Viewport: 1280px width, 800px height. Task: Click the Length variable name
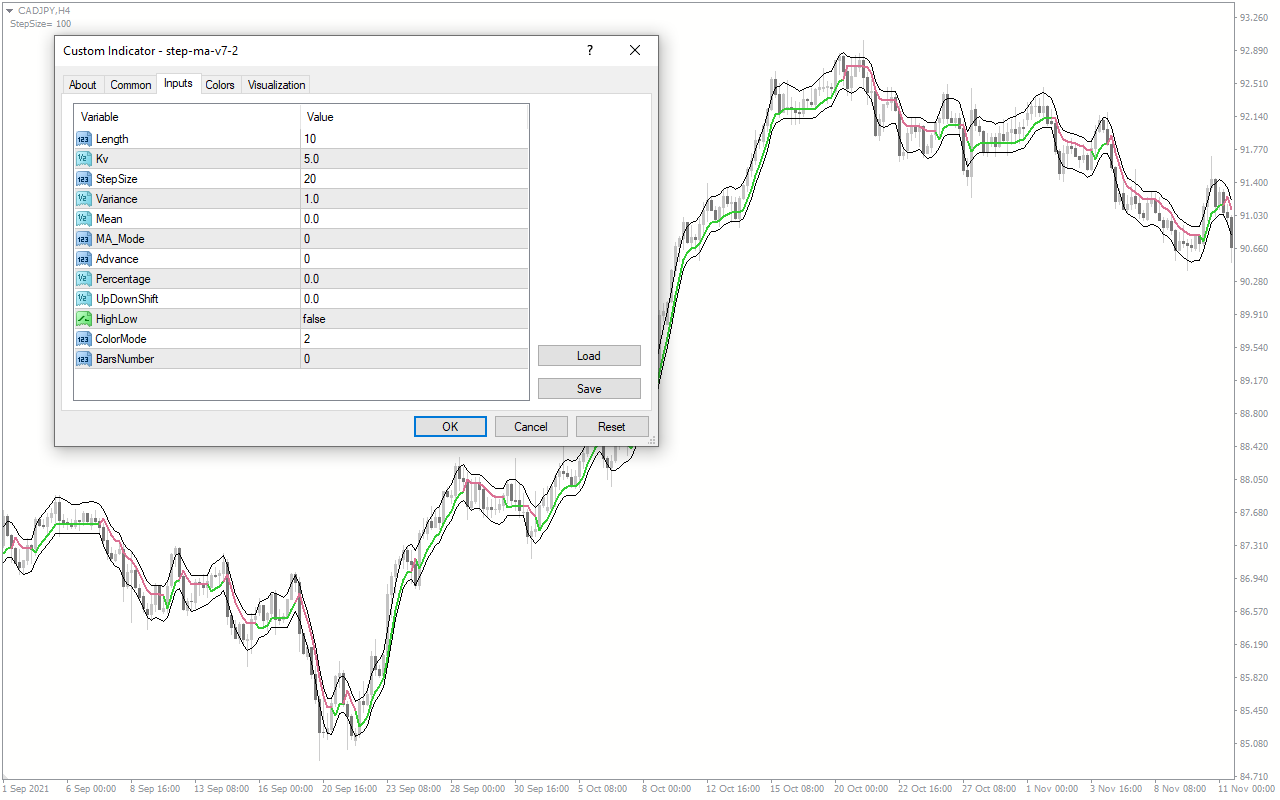(x=112, y=139)
